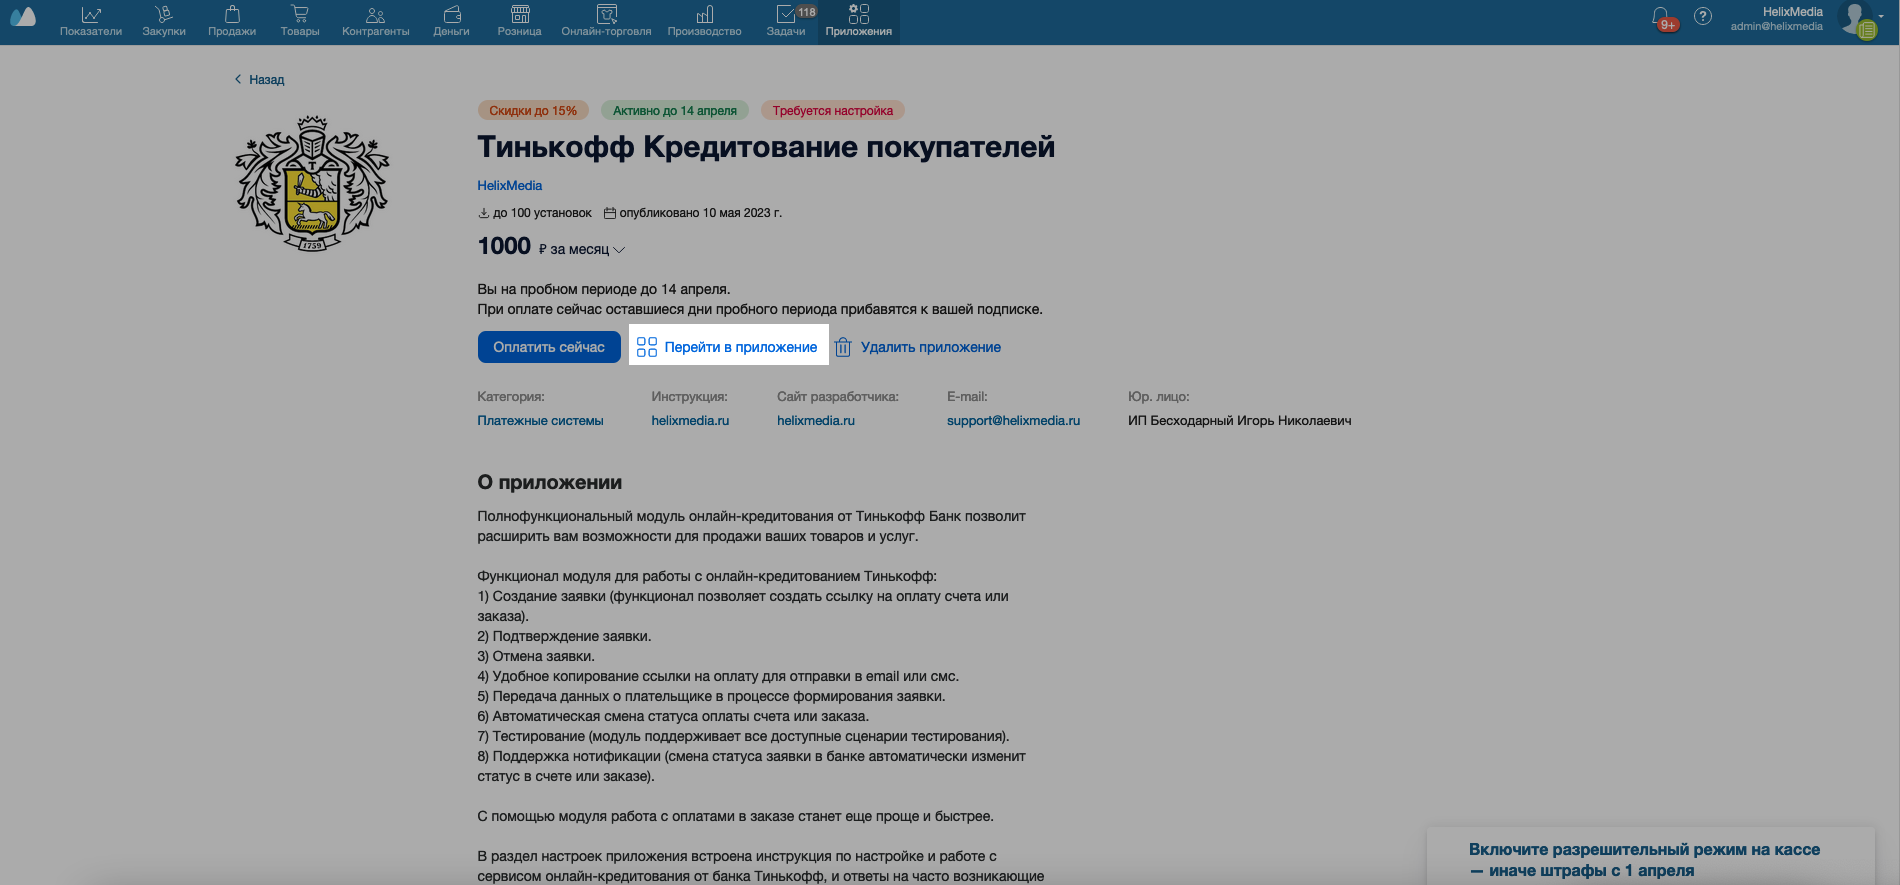Viewport: 1900px width, 885px height.
Task: Click the 'О приложении' heading
Action: click(550, 482)
